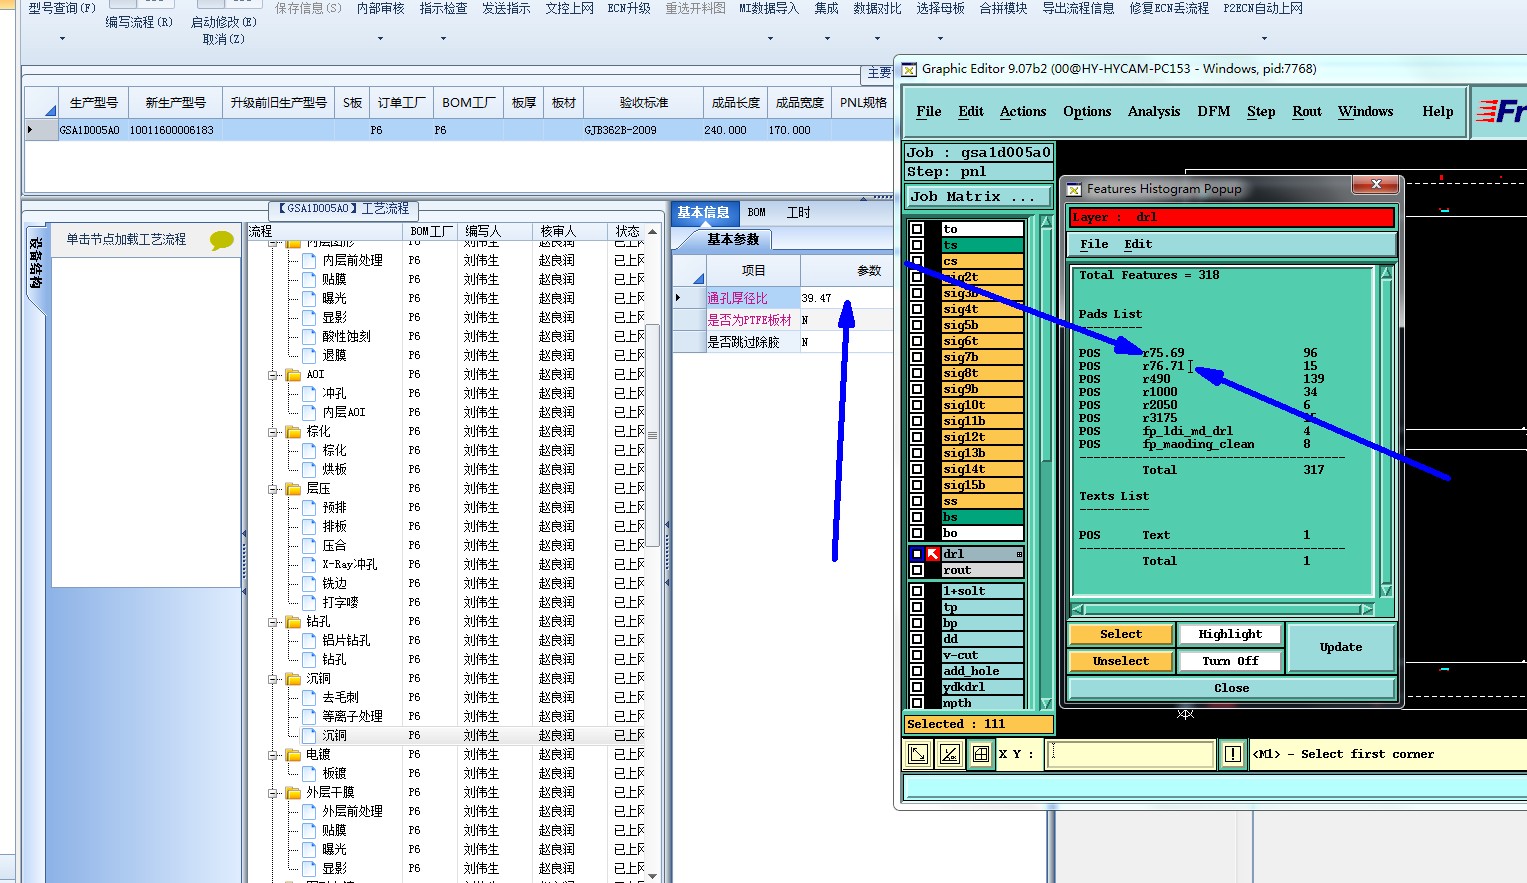Click the folder icon of AOI node
Screen dimensions: 1527x883
click(x=293, y=375)
